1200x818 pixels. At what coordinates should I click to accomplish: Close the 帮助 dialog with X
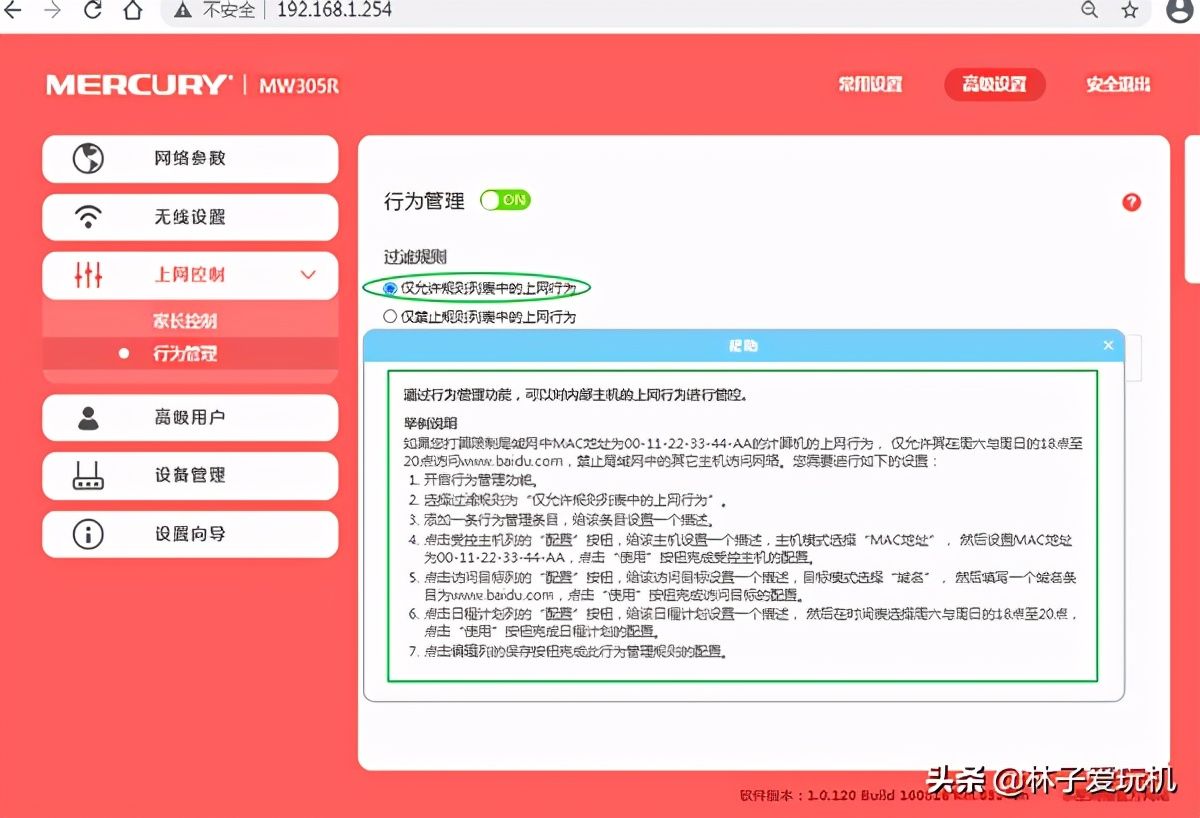1108,345
